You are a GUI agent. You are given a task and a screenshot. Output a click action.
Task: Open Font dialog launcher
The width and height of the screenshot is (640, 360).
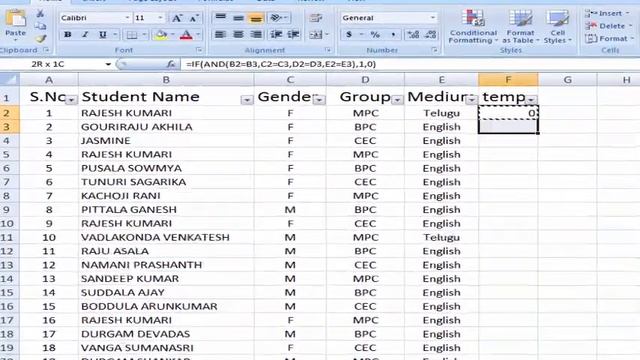tap(199, 50)
